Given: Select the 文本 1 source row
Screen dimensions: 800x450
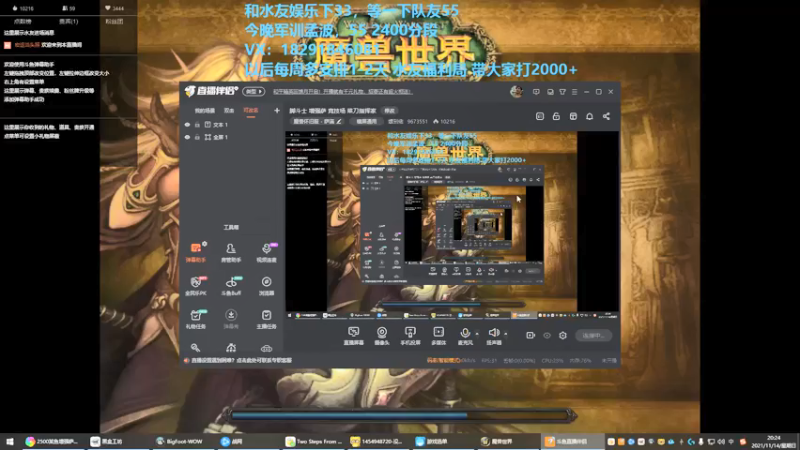Looking at the screenshot, I should 232,124.
